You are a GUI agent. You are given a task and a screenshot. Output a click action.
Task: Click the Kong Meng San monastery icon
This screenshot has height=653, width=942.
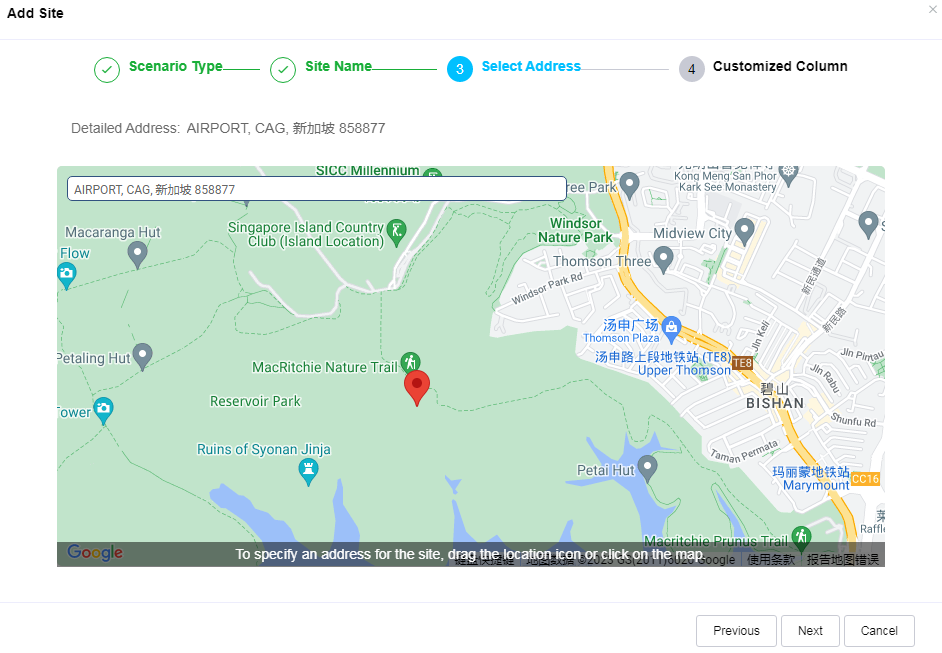pos(788,174)
